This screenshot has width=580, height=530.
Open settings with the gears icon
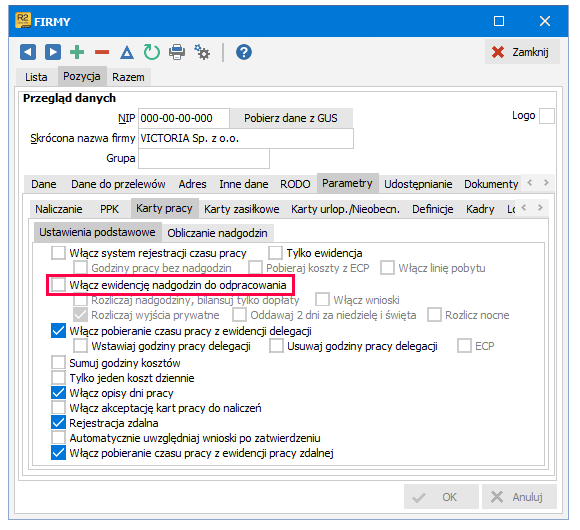pyautogui.click(x=202, y=52)
